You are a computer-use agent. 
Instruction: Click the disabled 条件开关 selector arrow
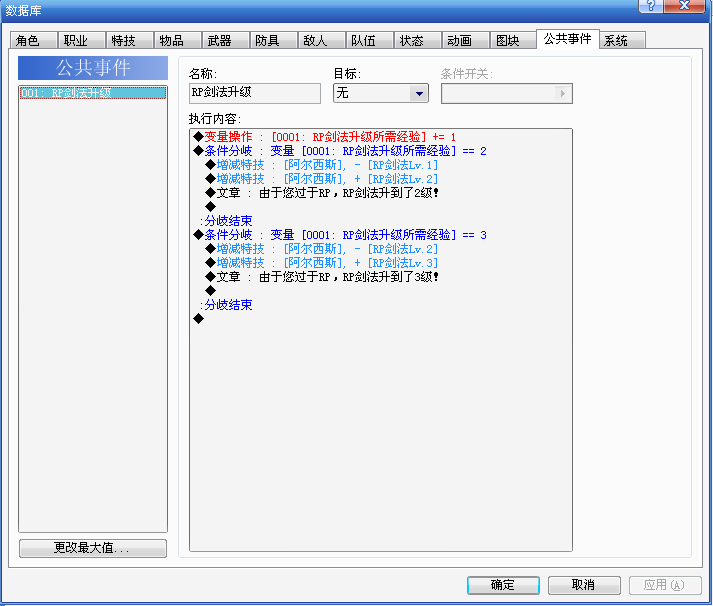(x=562, y=93)
